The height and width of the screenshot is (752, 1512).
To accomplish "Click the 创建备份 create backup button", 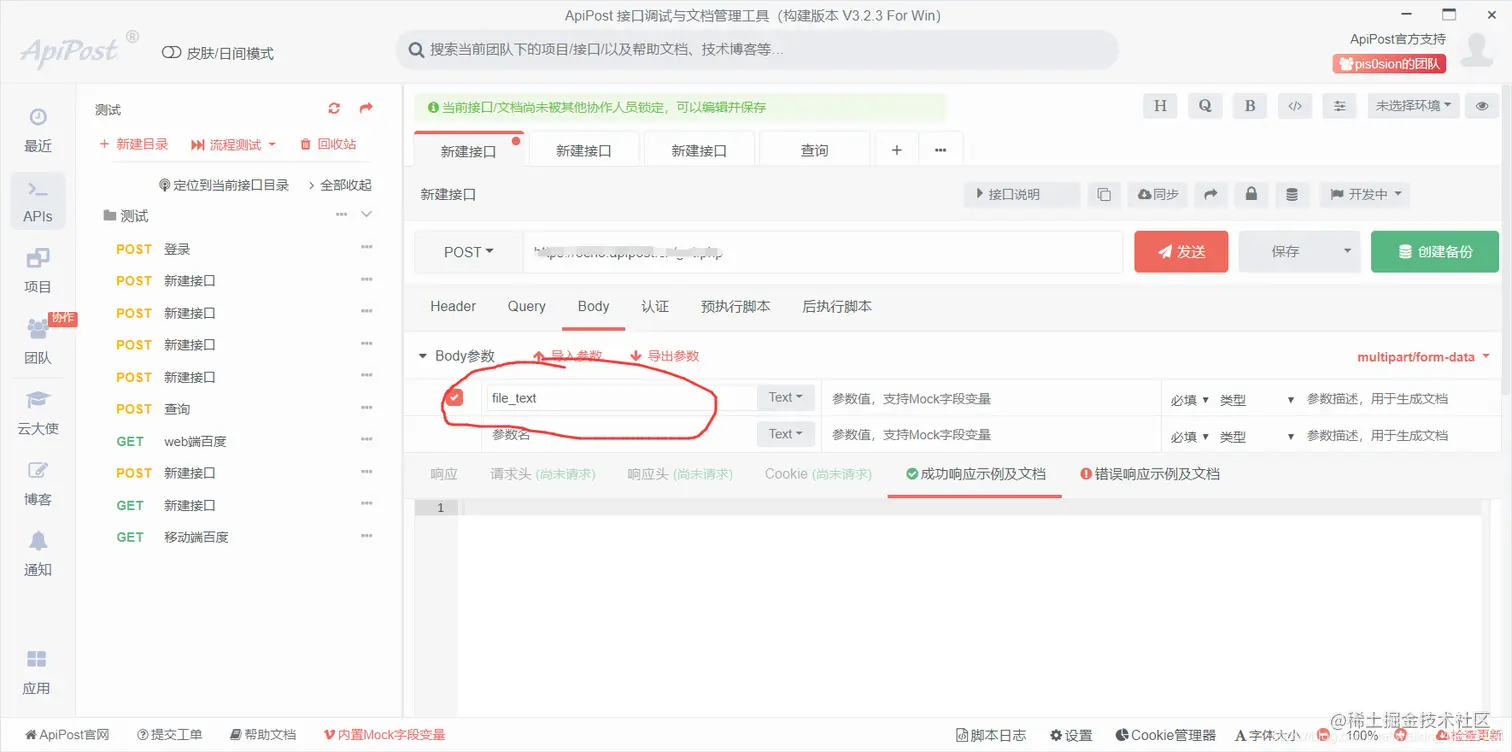I will [1435, 252].
